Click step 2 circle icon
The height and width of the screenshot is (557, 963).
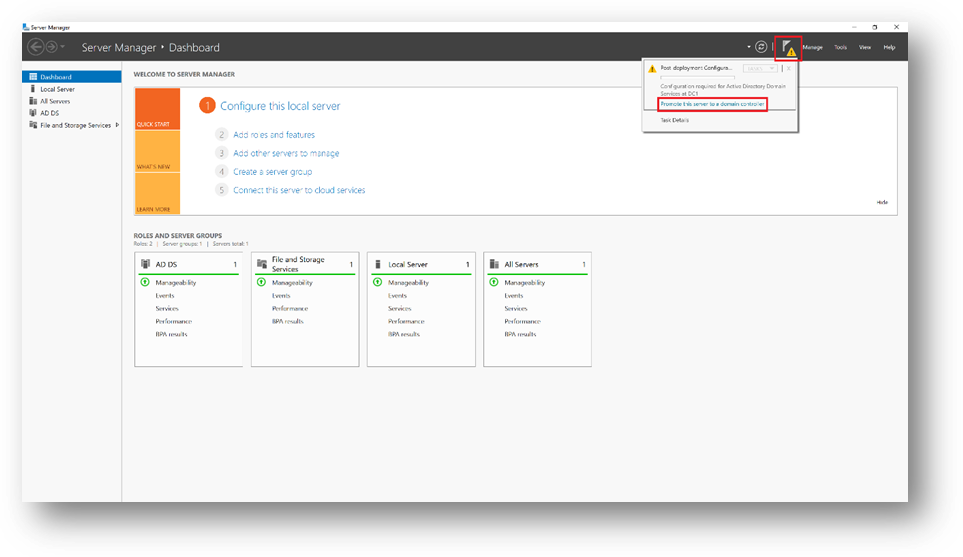point(221,134)
